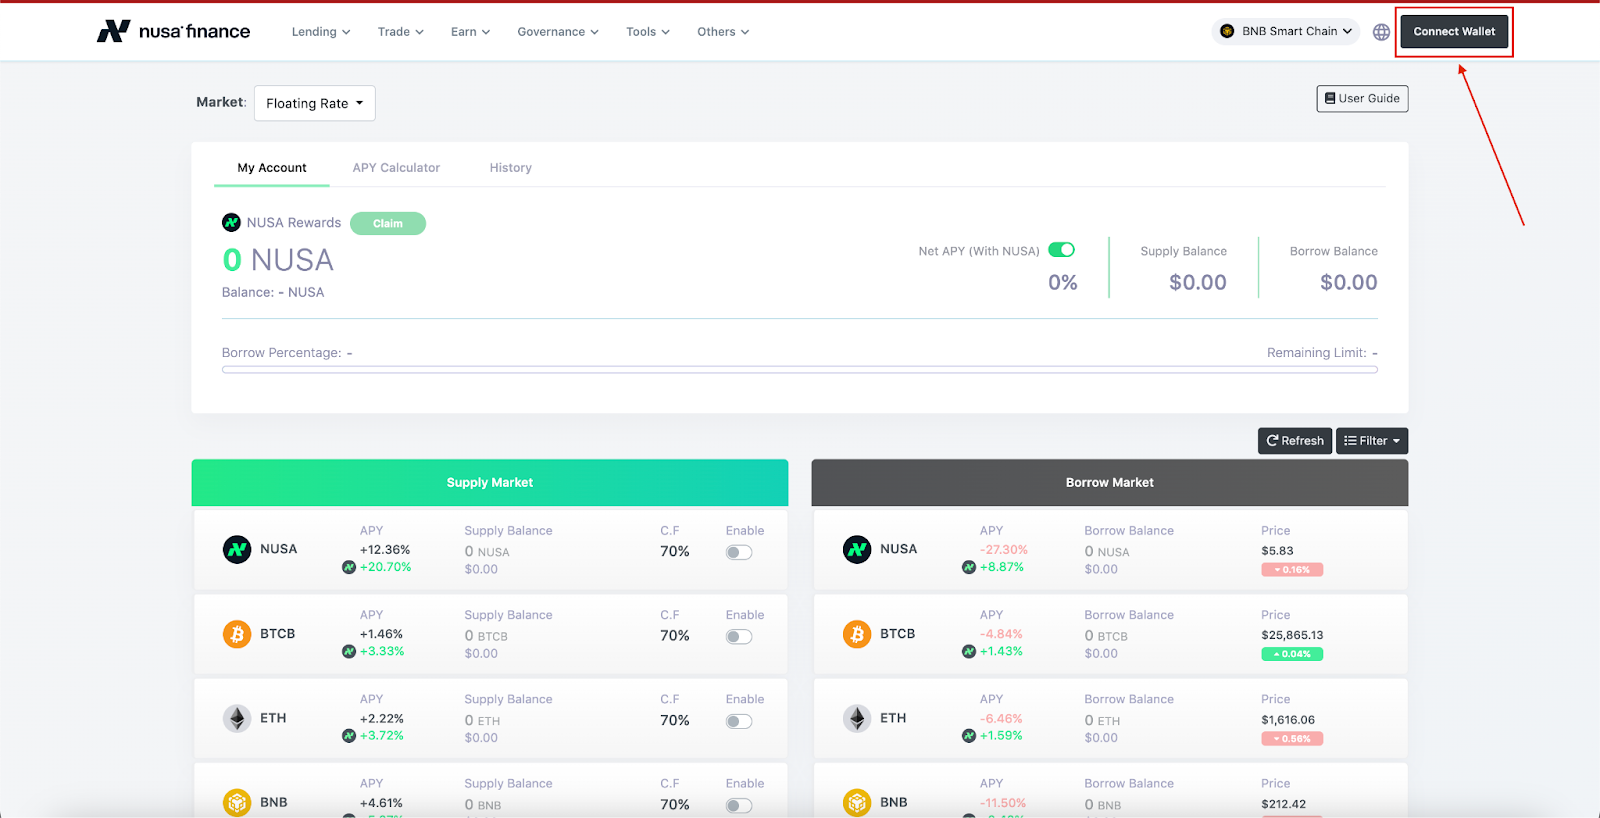1600x818 pixels.
Task: Click ETH coin icon in Supply Market
Action: point(237,718)
